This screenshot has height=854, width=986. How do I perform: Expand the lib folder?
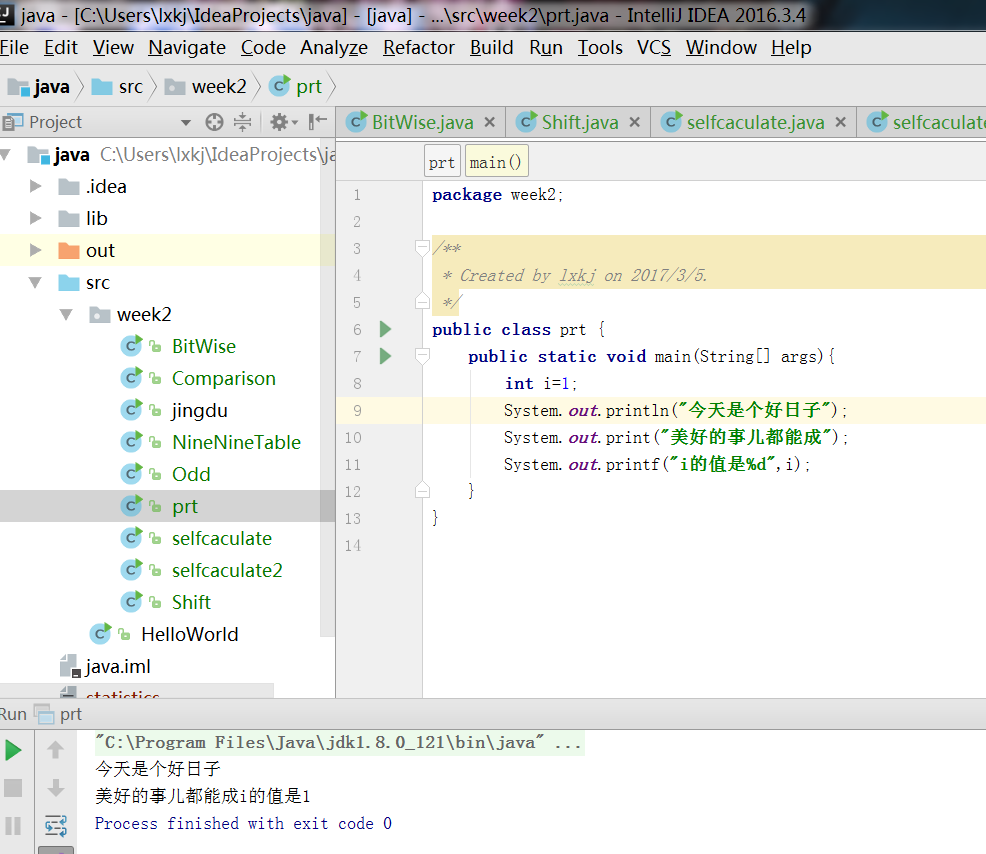pos(35,218)
